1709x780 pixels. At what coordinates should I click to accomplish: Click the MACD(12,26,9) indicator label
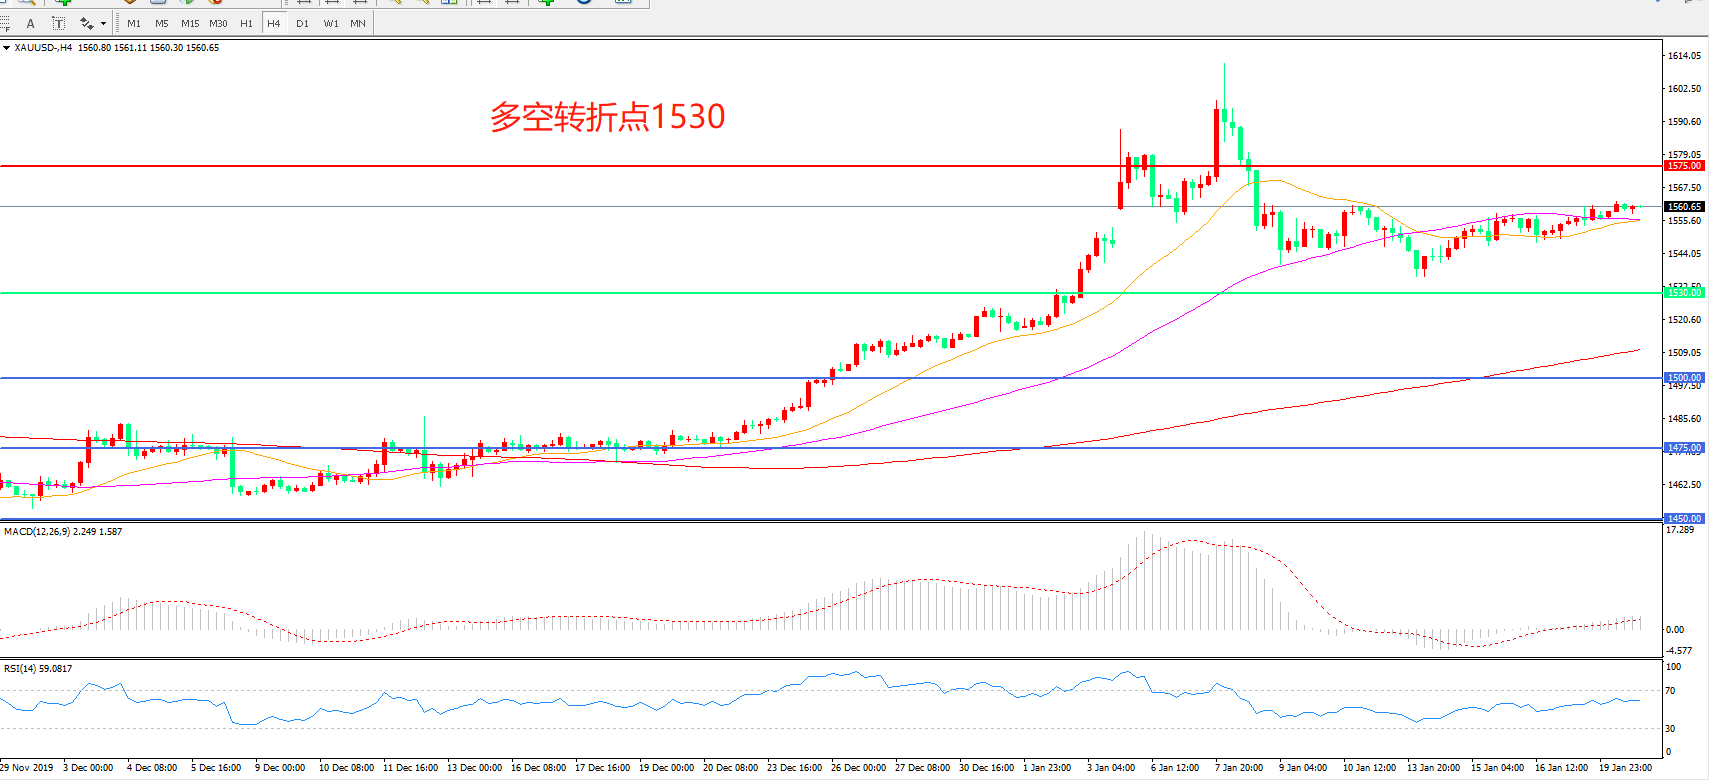click(62, 532)
